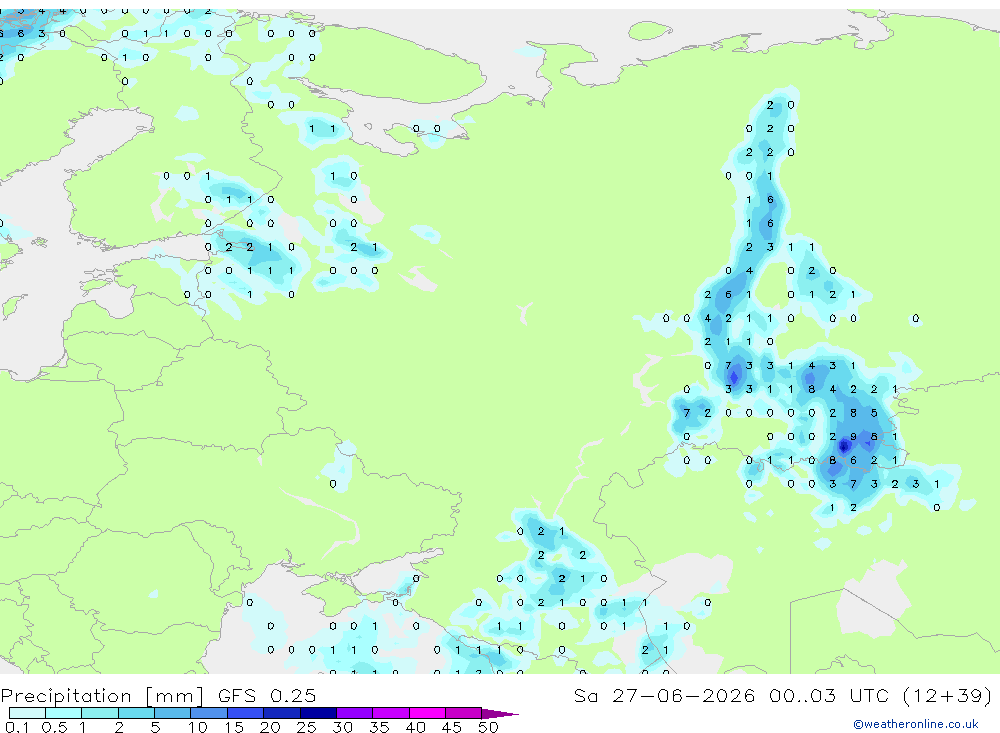
Task: Click the 40–45 mm magenta legend swatch
Action: coord(427,713)
